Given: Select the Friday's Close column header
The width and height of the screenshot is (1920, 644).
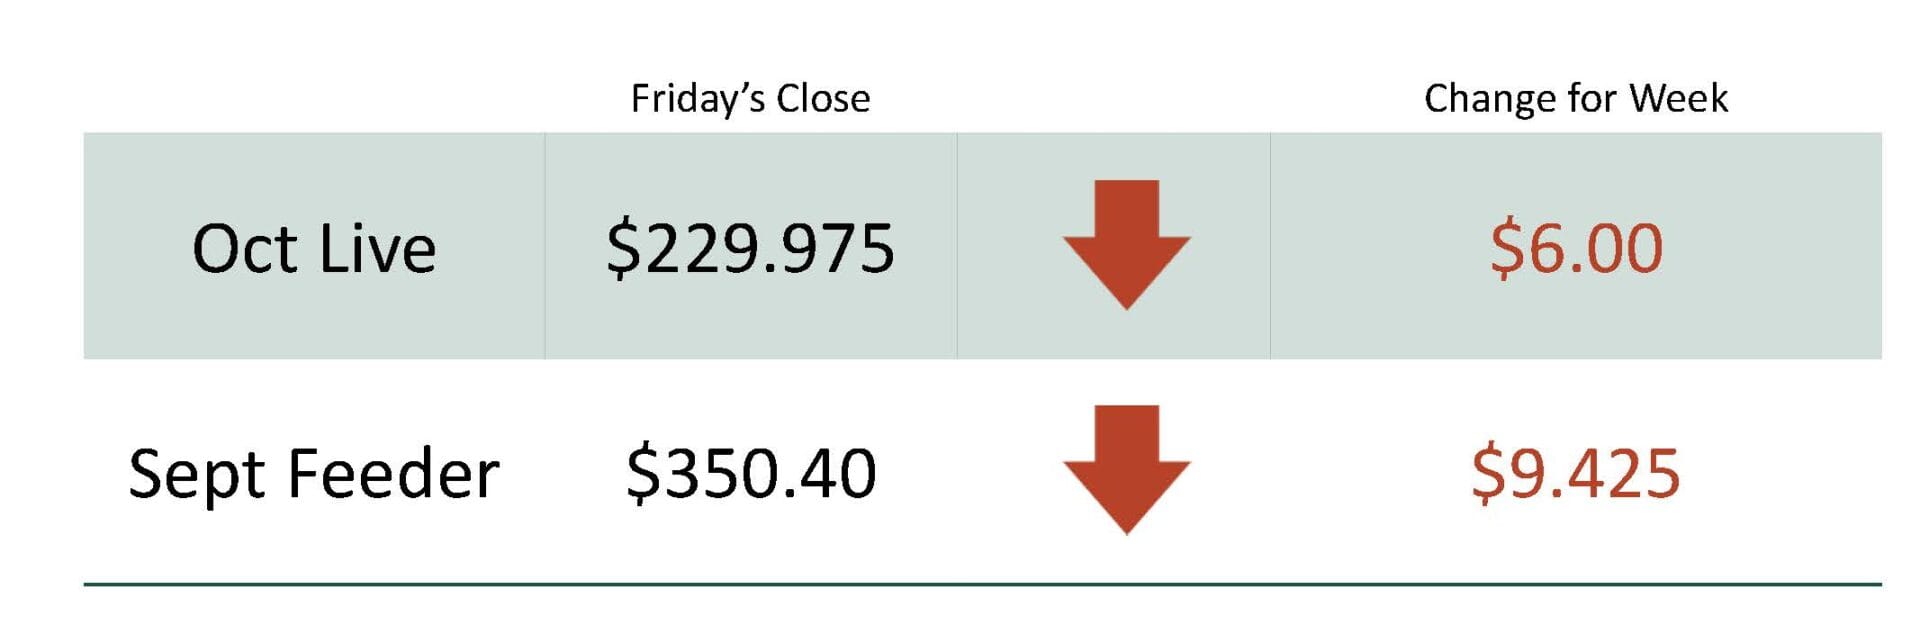Looking at the screenshot, I should pos(750,98).
